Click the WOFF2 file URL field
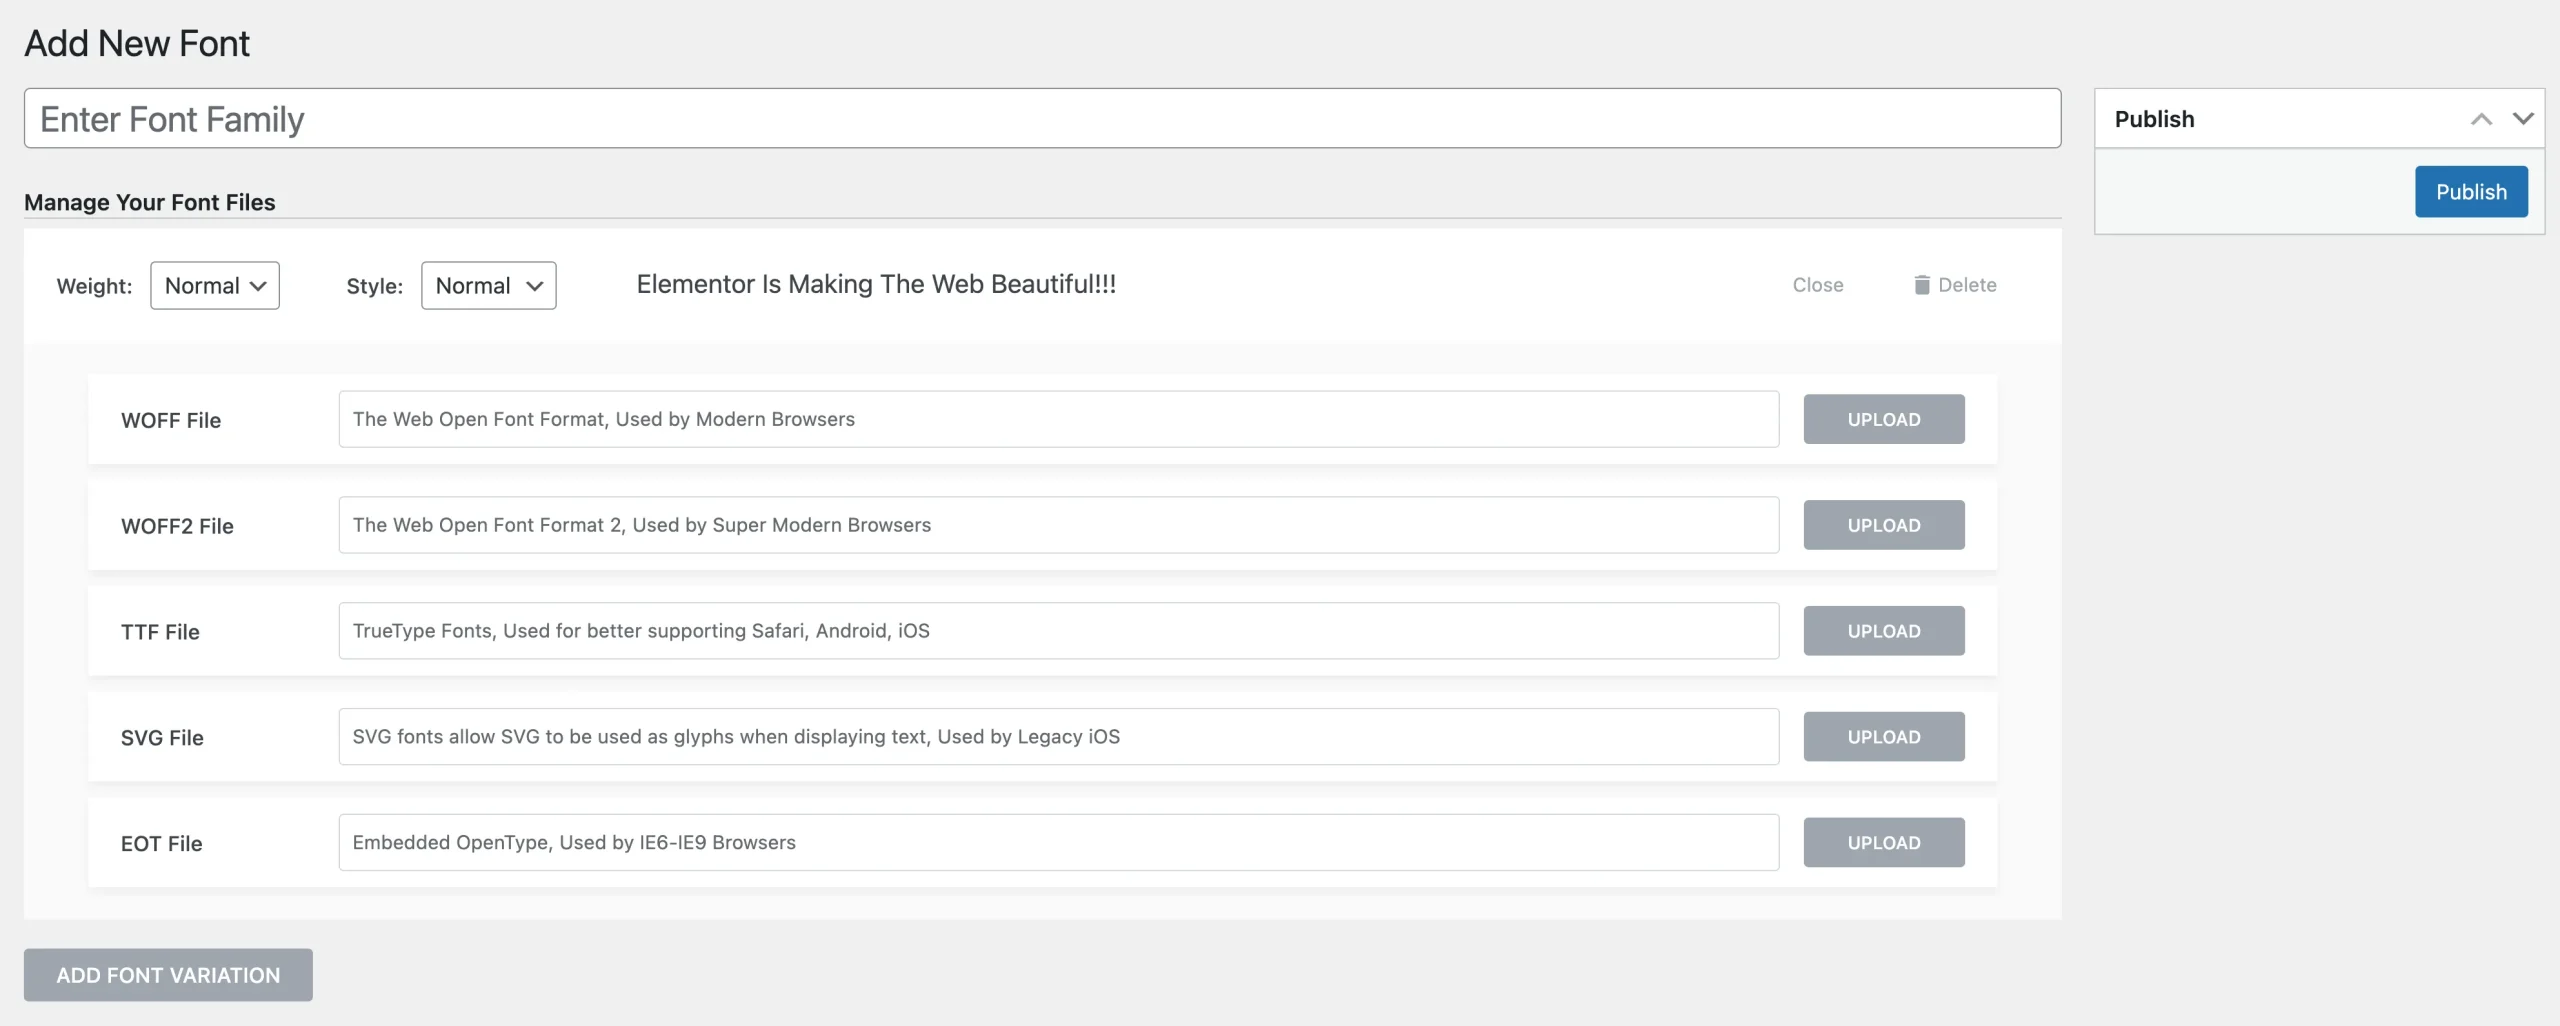Image resolution: width=2560 pixels, height=1026 pixels. [1058, 525]
